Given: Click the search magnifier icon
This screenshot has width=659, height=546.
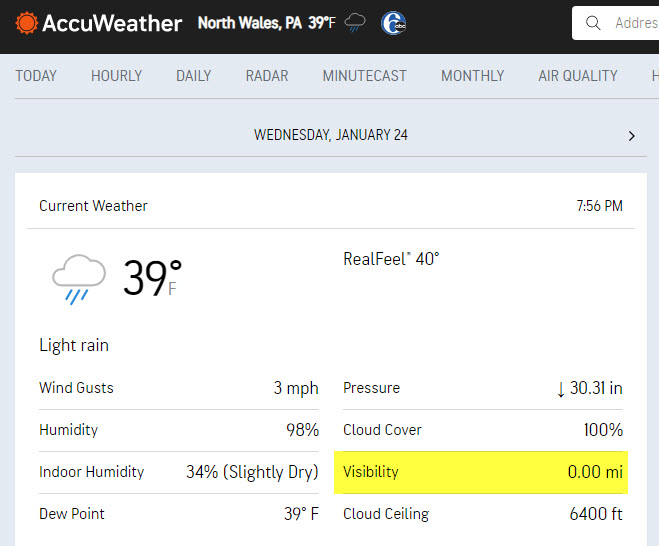Looking at the screenshot, I should point(593,23).
